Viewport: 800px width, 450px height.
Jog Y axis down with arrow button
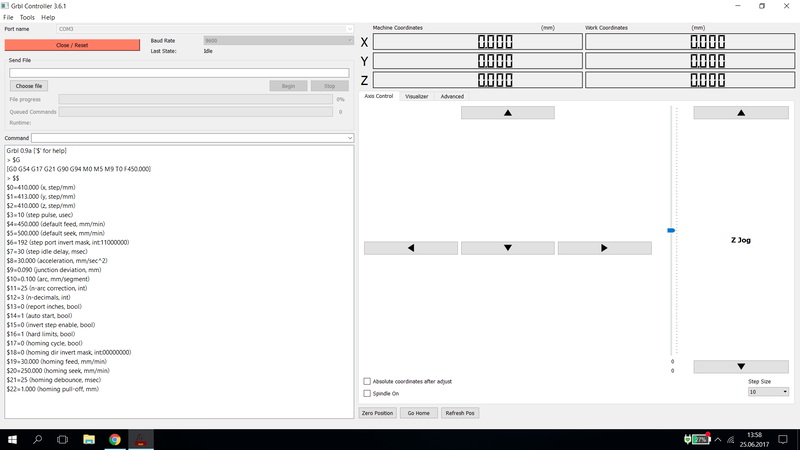508,248
